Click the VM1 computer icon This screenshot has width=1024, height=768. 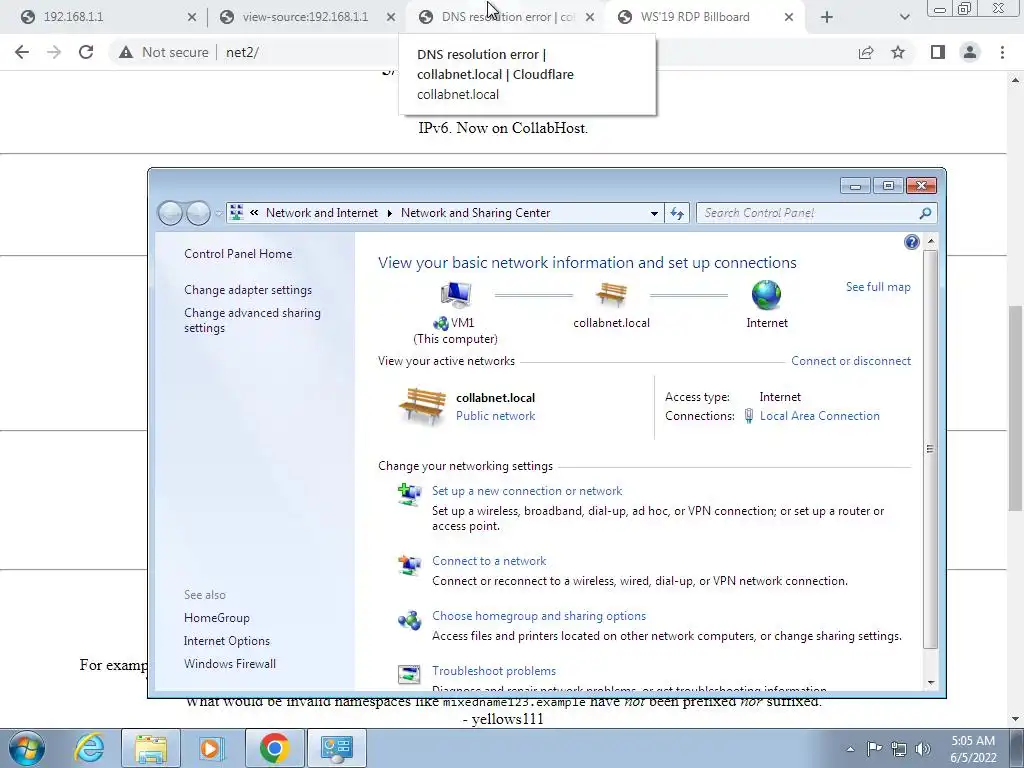tap(455, 295)
